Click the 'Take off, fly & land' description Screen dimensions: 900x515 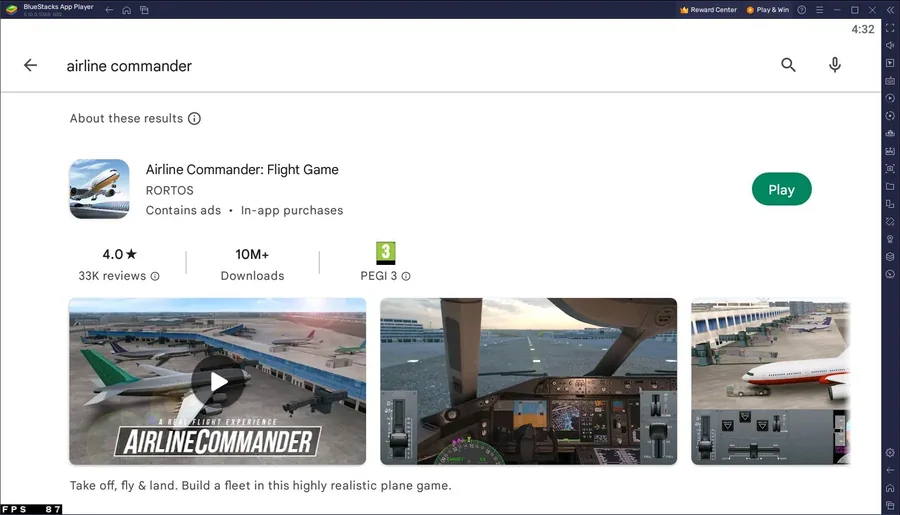coord(261,486)
